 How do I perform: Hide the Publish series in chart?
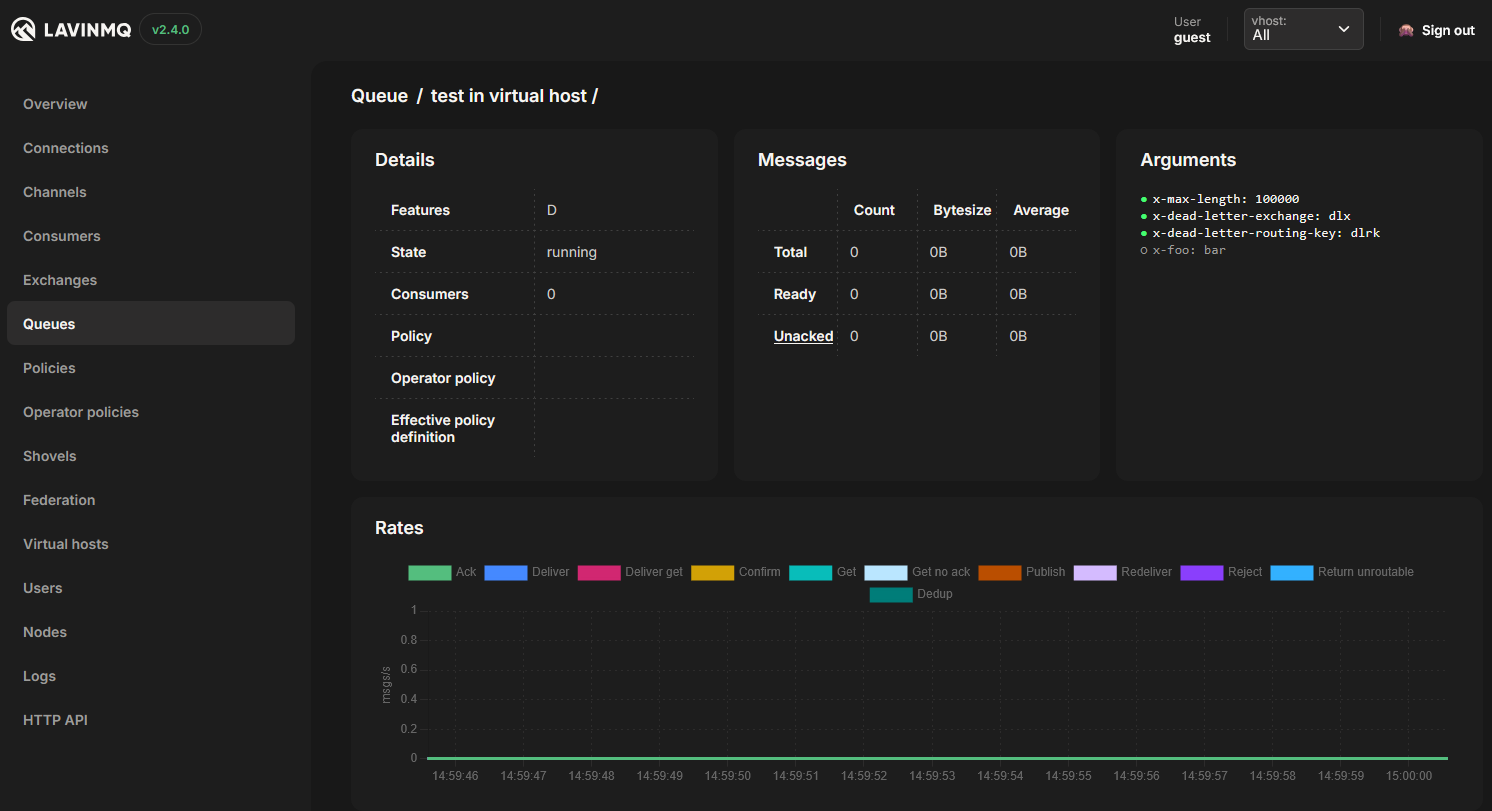1022,572
